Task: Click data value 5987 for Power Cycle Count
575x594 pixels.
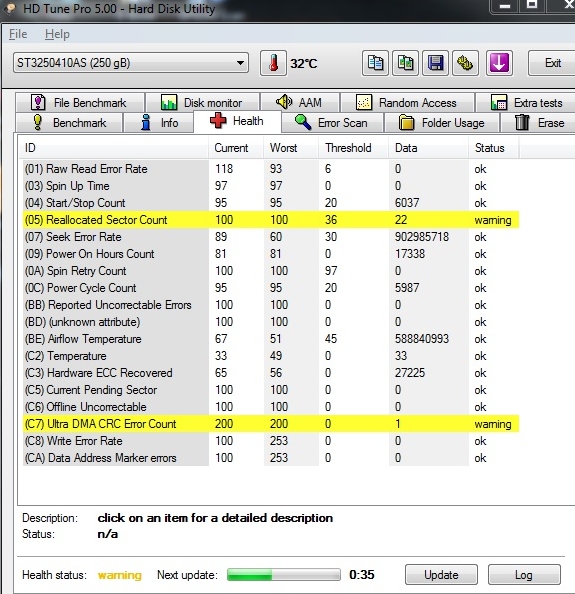Action: (407, 288)
